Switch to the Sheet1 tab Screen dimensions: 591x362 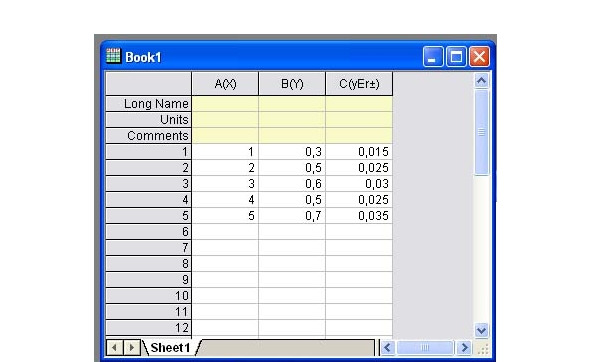click(x=170, y=348)
